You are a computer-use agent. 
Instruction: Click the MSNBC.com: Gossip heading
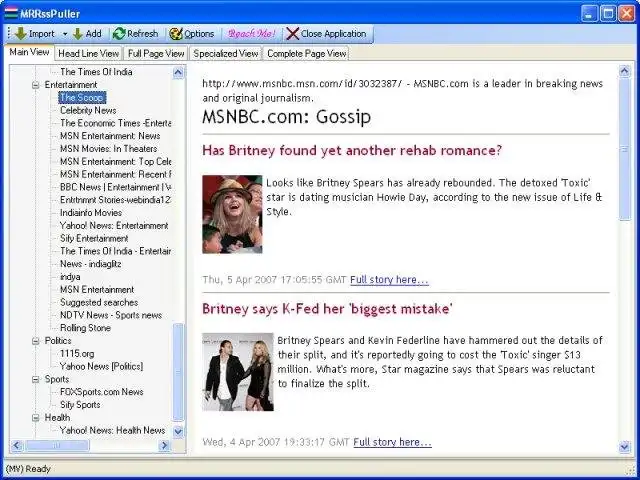pyautogui.click(x=287, y=117)
